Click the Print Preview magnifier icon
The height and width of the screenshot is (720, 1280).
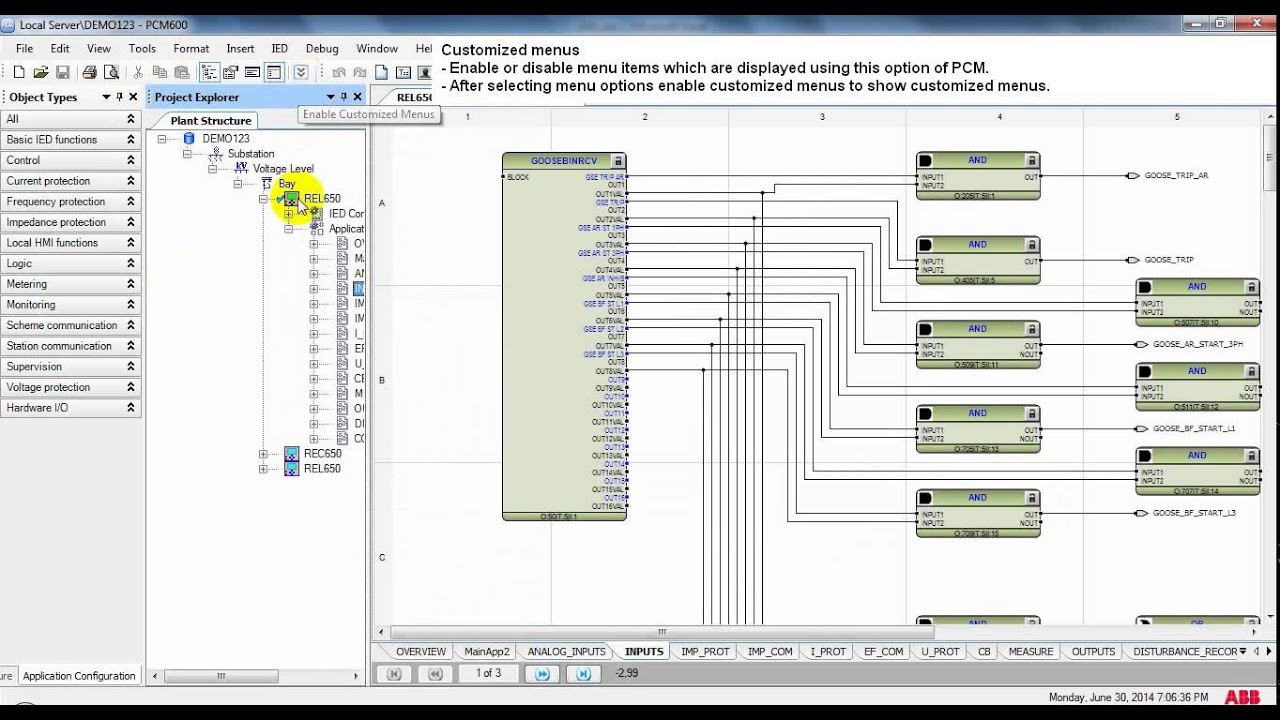pyautogui.click(x=111, y=72)
